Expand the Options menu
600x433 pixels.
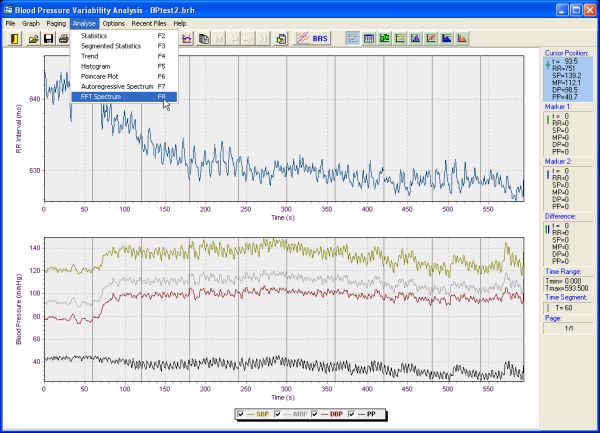point(113,22)
